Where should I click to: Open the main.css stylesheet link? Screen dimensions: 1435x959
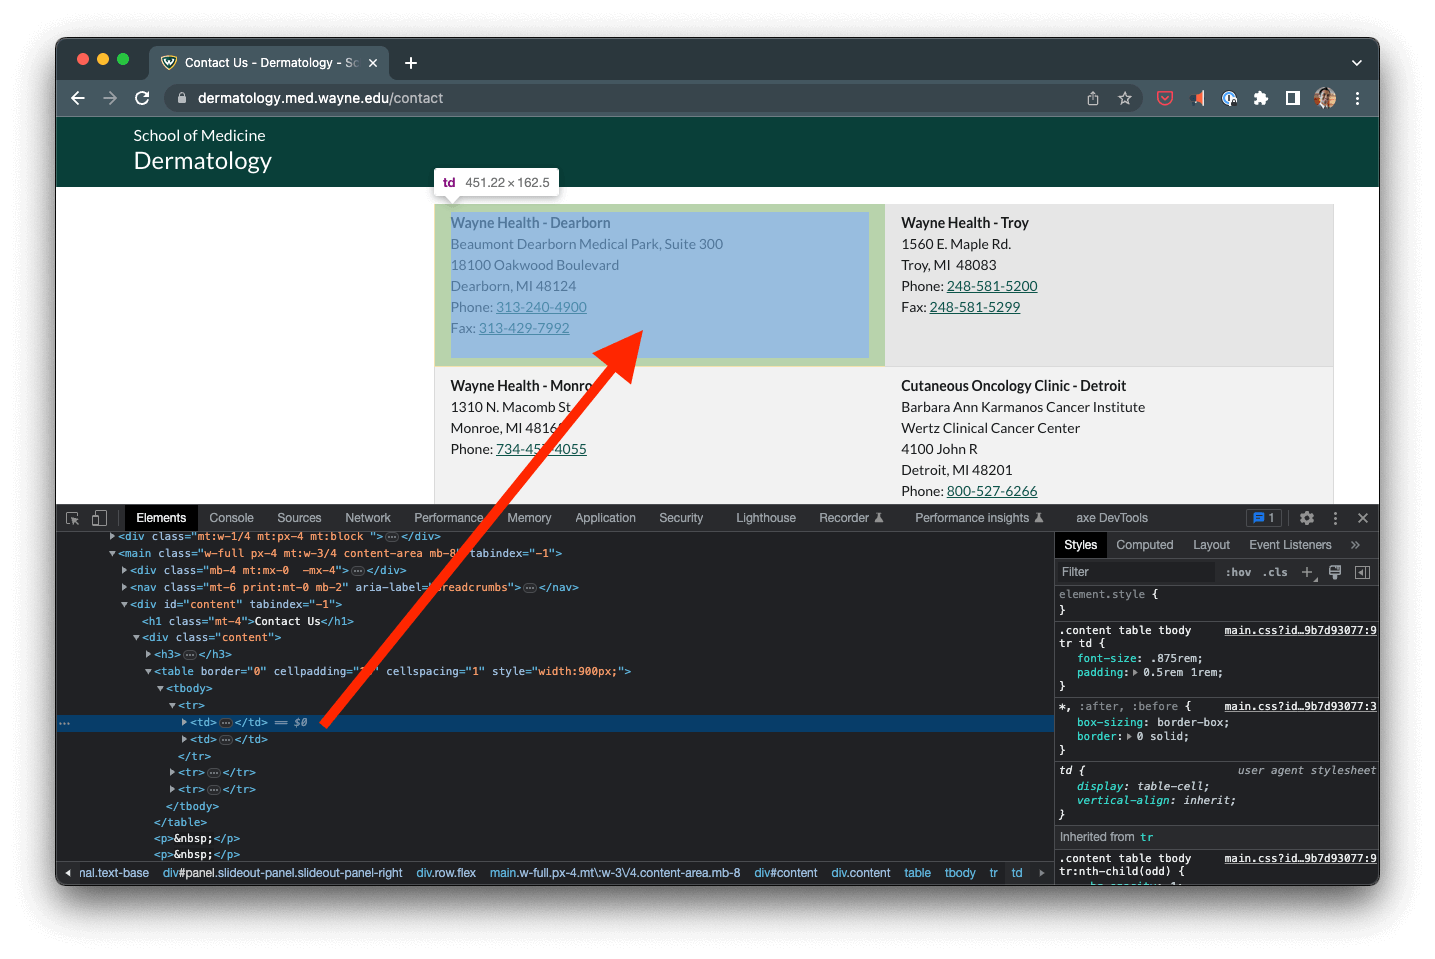point(1299,630)
